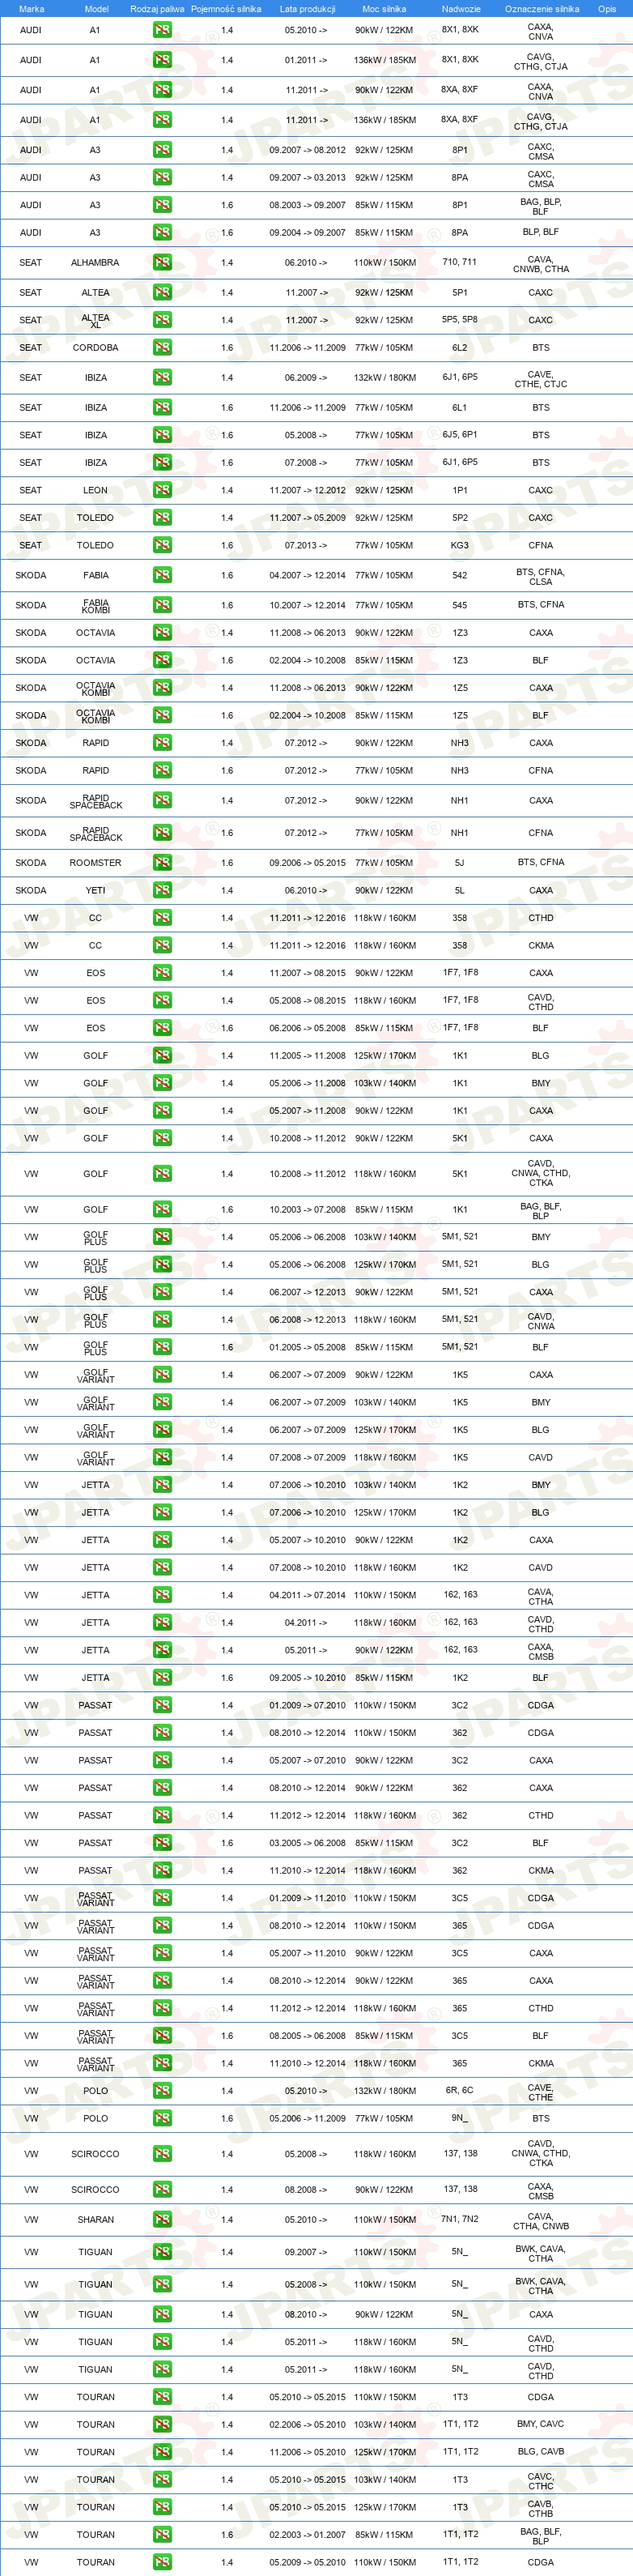633x2576 pixels.
Task: Click the engine code BTS, CFNA, CLSA
Action: 540,576
